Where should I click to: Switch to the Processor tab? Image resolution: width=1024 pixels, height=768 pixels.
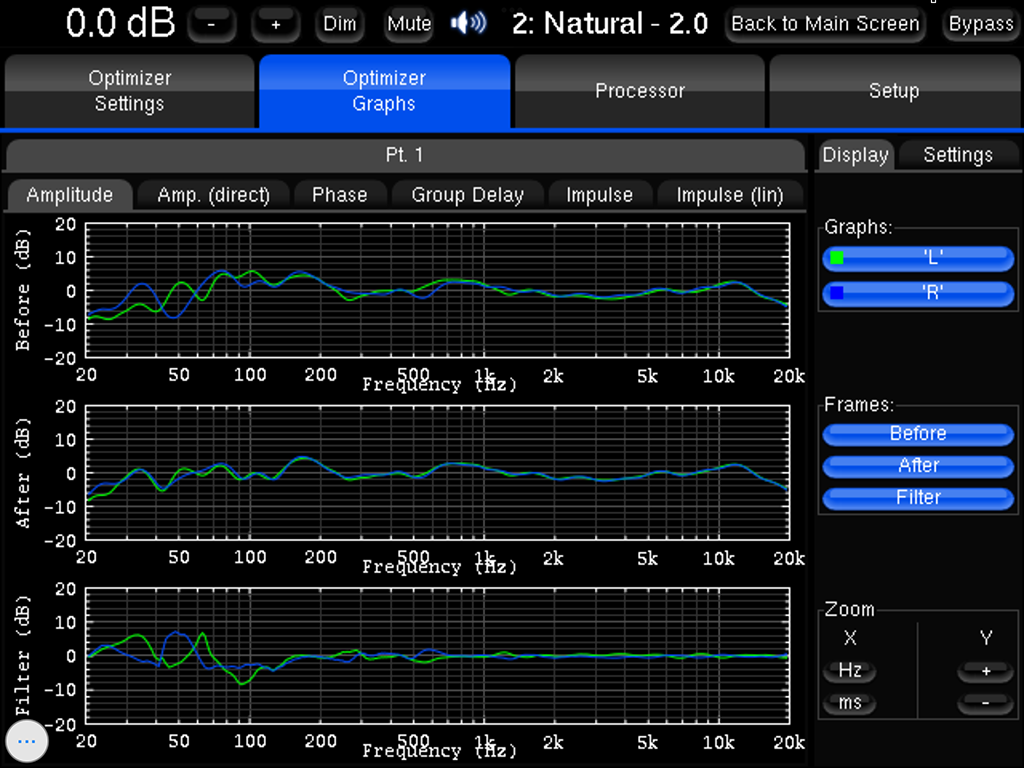point(639,91)
